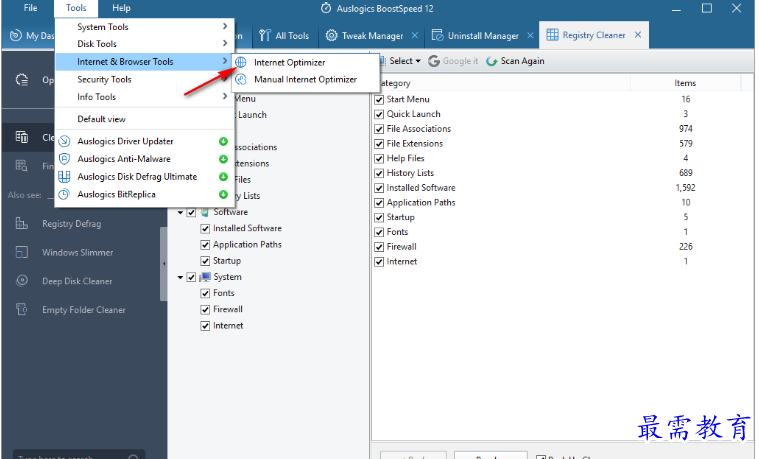Open the Select dropdown in toolbar
Viewport: 759px width, 459px height.
[x=405, y=61]
